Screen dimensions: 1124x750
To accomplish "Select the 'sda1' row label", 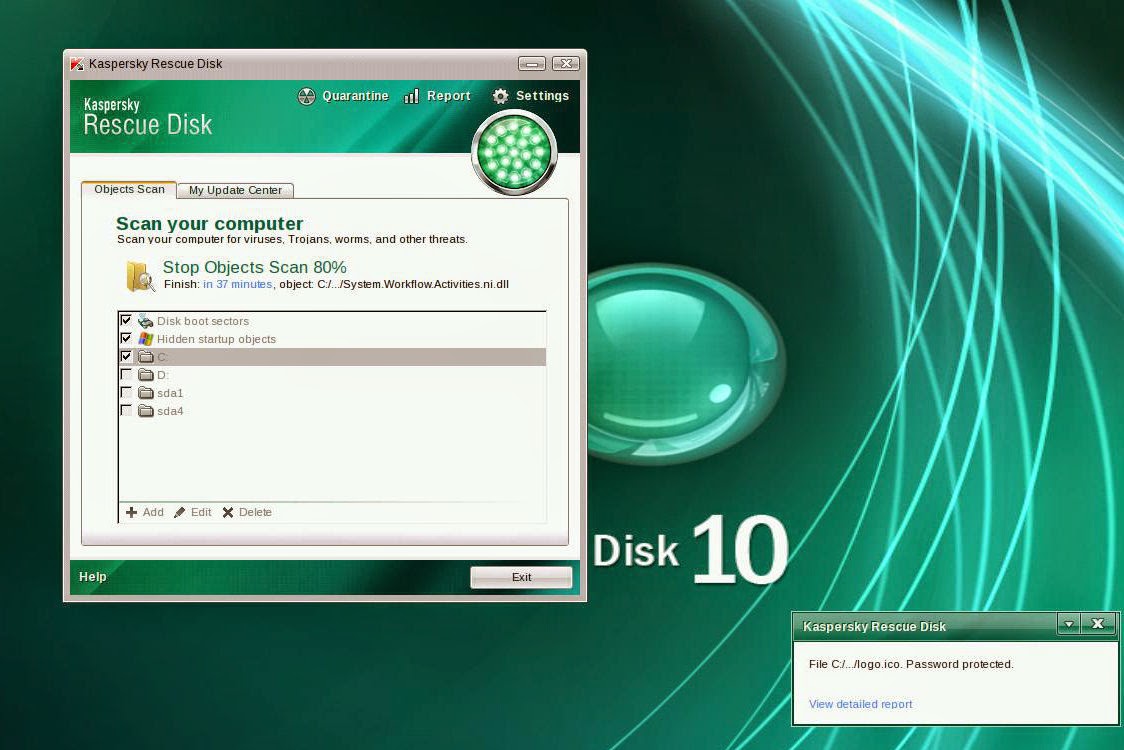I will pyautogui.click(x=170, y=393).
